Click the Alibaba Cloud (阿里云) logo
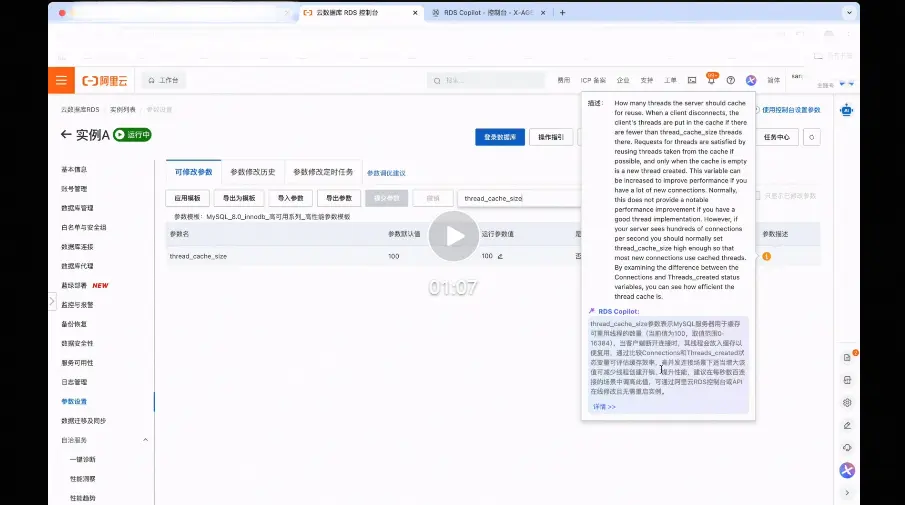 [104, 81]
